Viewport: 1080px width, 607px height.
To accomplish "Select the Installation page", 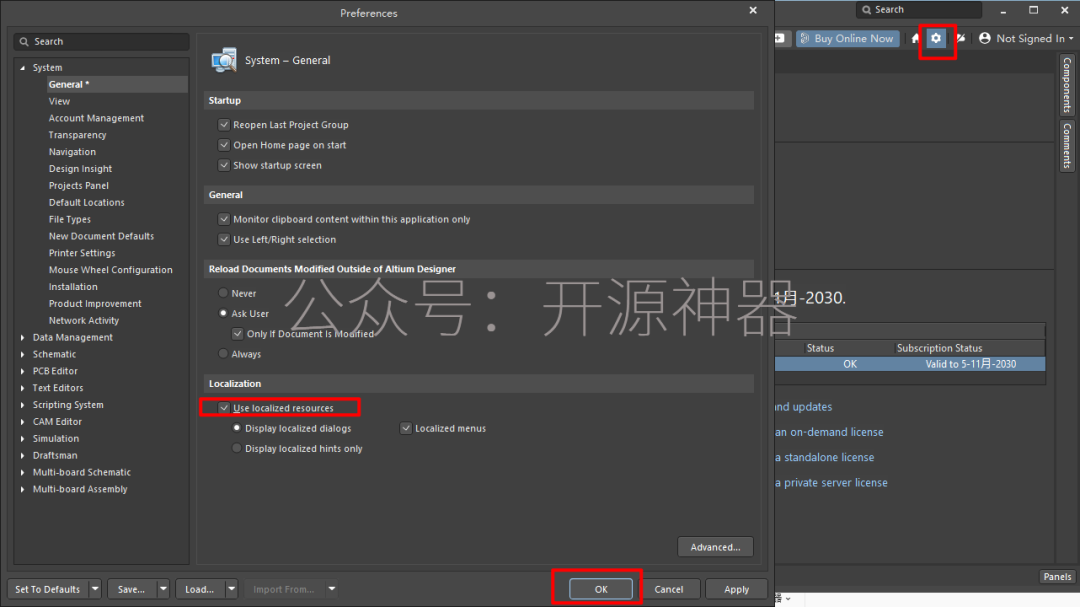I will [73, 287].
